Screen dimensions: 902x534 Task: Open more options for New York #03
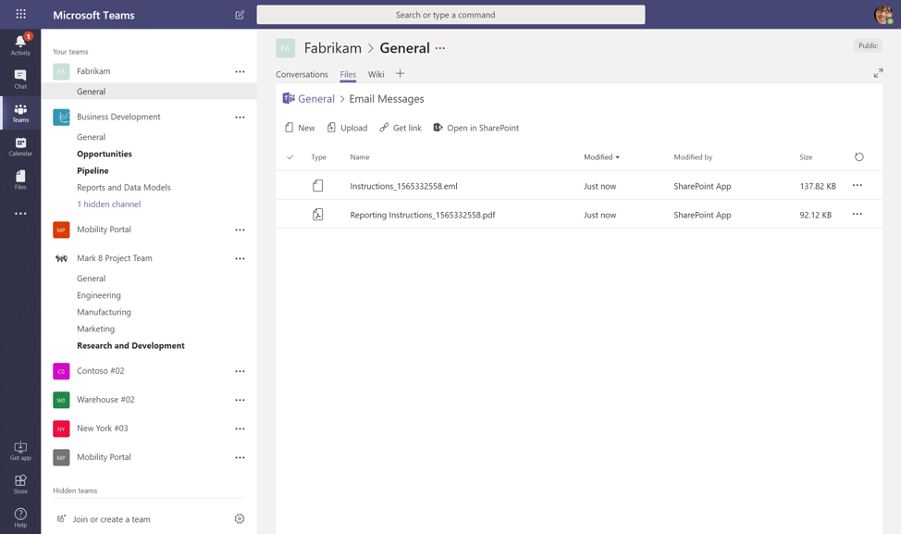(240, 429)
